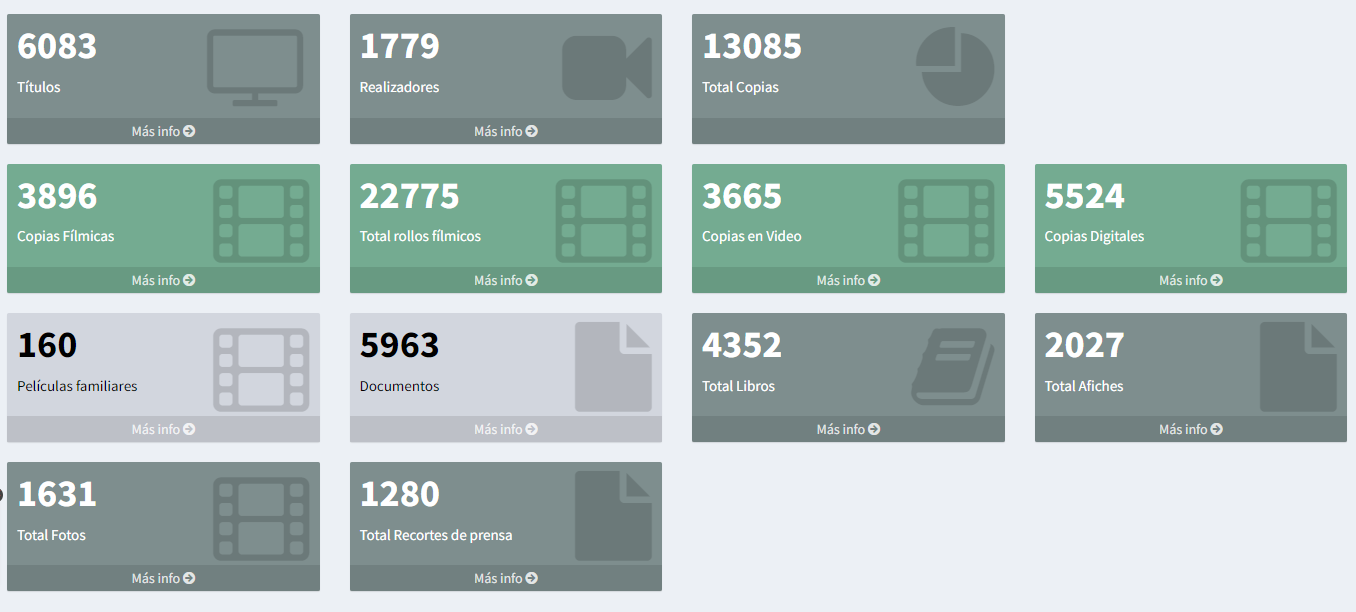The image size is (1356, 612).
Task: View Más info for Total rollos fílmicos
Action: click(505, 280)
